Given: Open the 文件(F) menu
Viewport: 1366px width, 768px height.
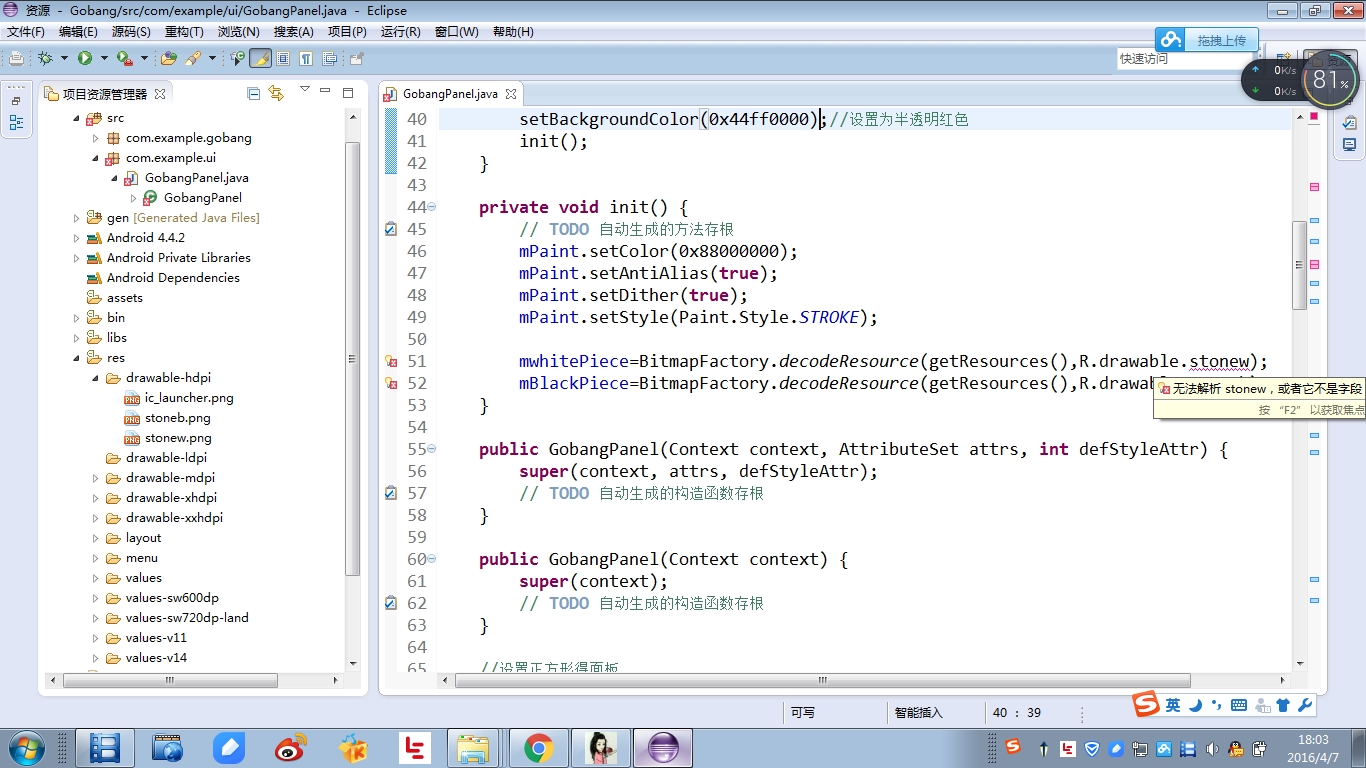Looking at the screenshot, I should 26,31.
